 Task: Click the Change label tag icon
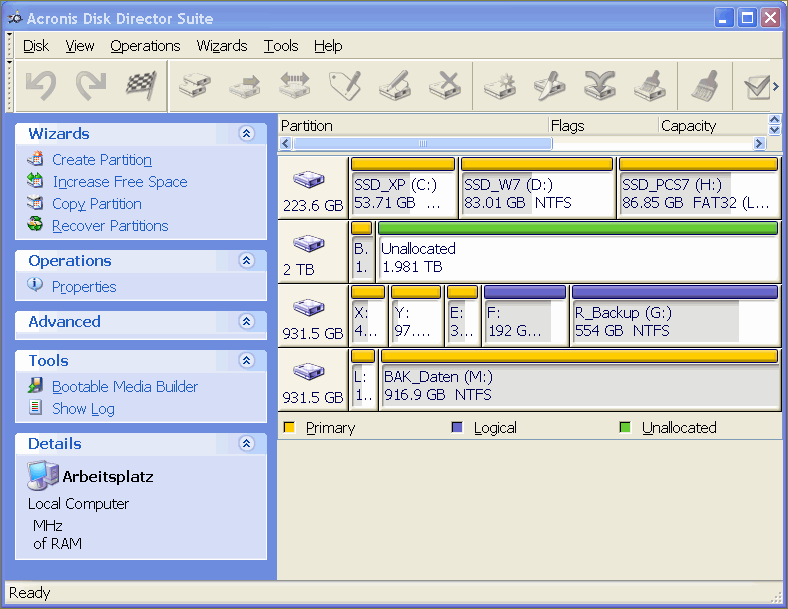(345, 85)
